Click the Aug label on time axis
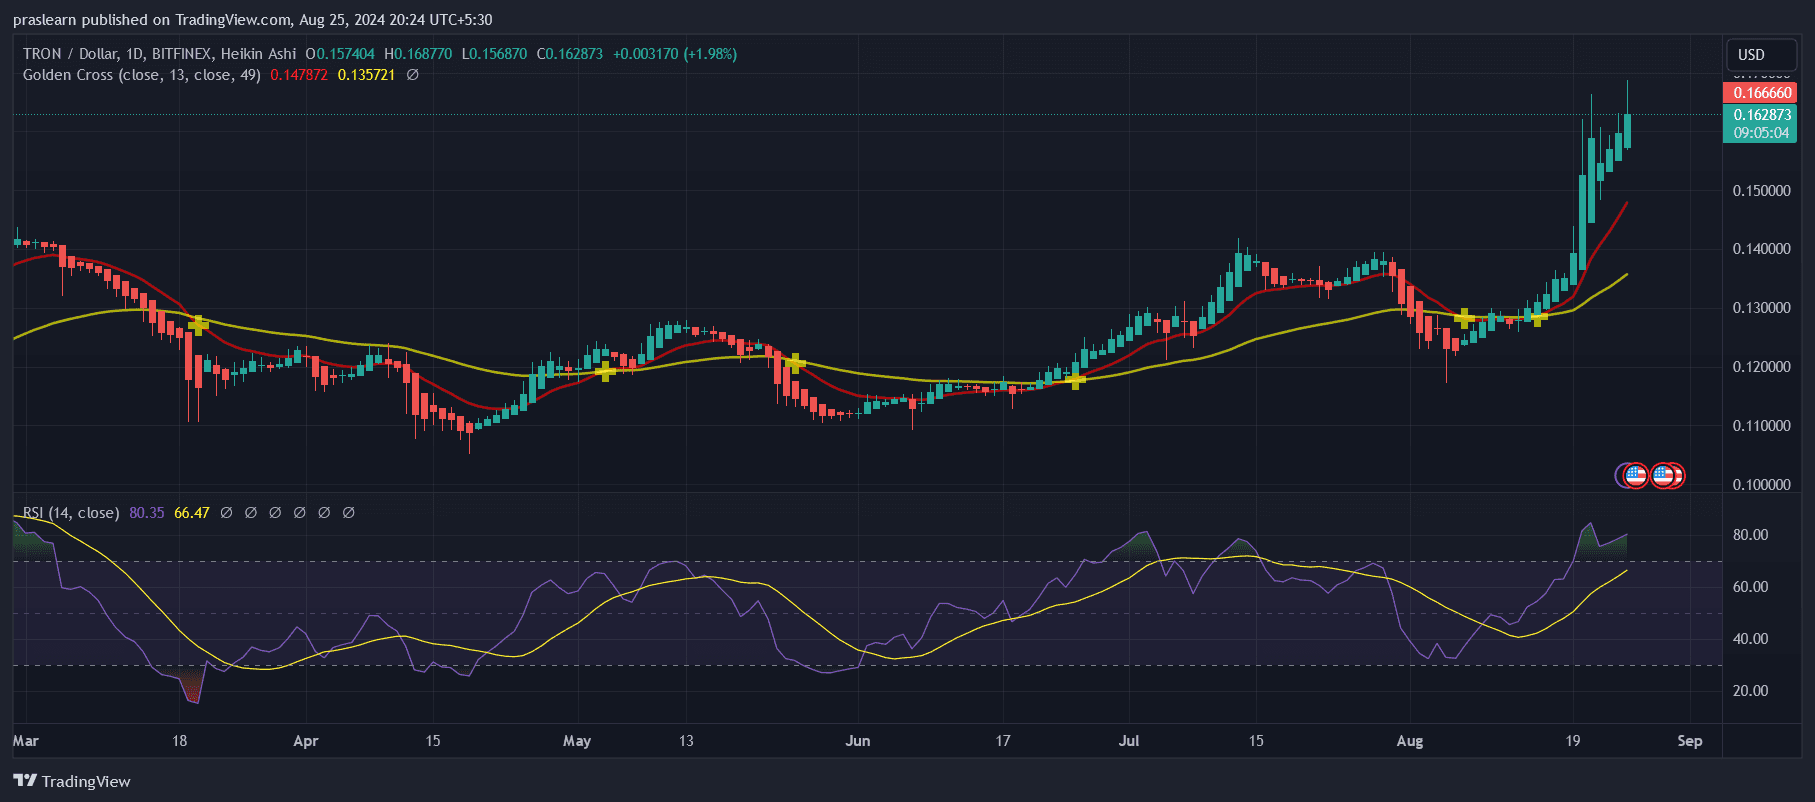 [x=1410, y=741]
